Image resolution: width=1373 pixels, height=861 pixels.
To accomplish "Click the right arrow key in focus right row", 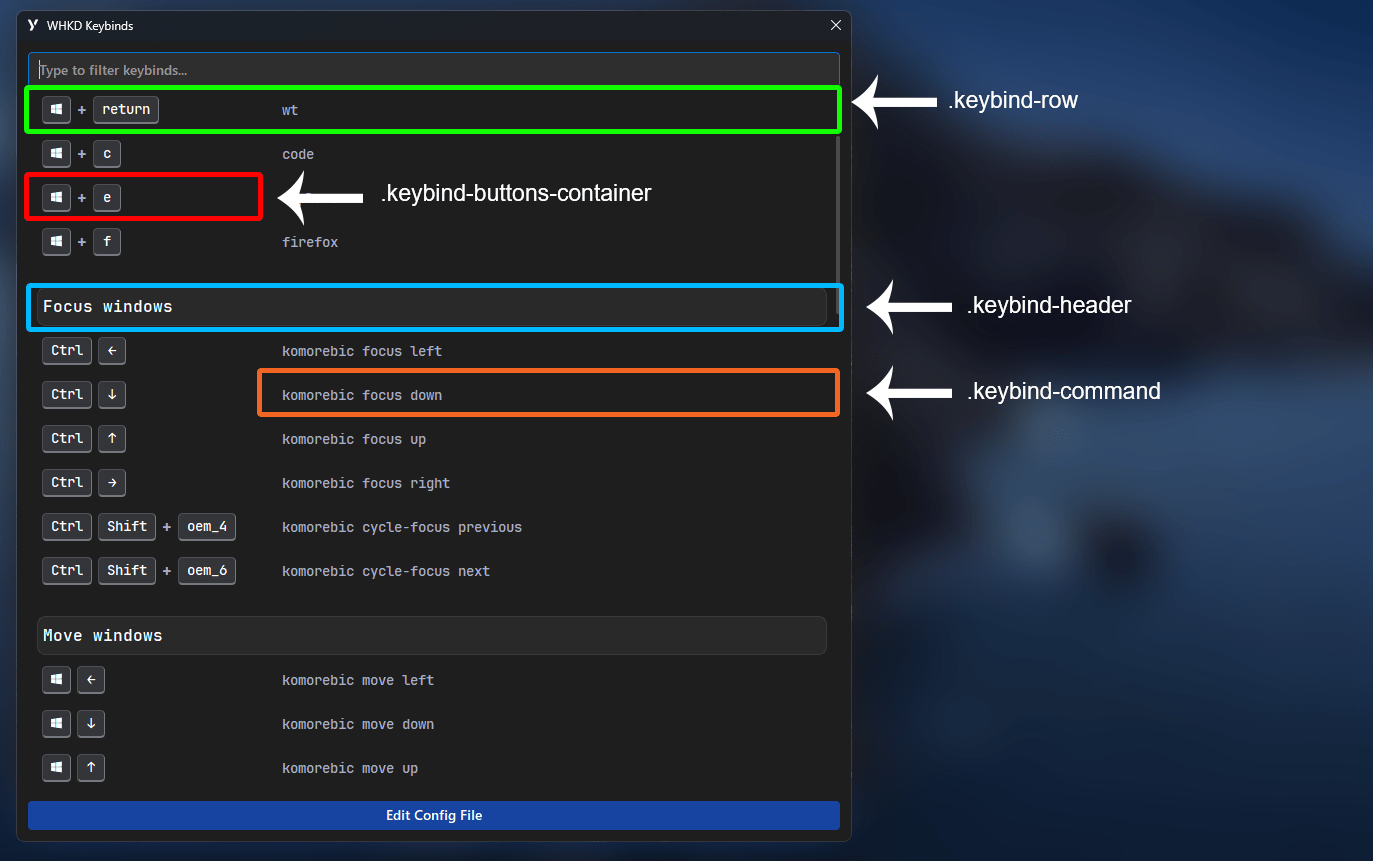I will click(x=112, y=483).
